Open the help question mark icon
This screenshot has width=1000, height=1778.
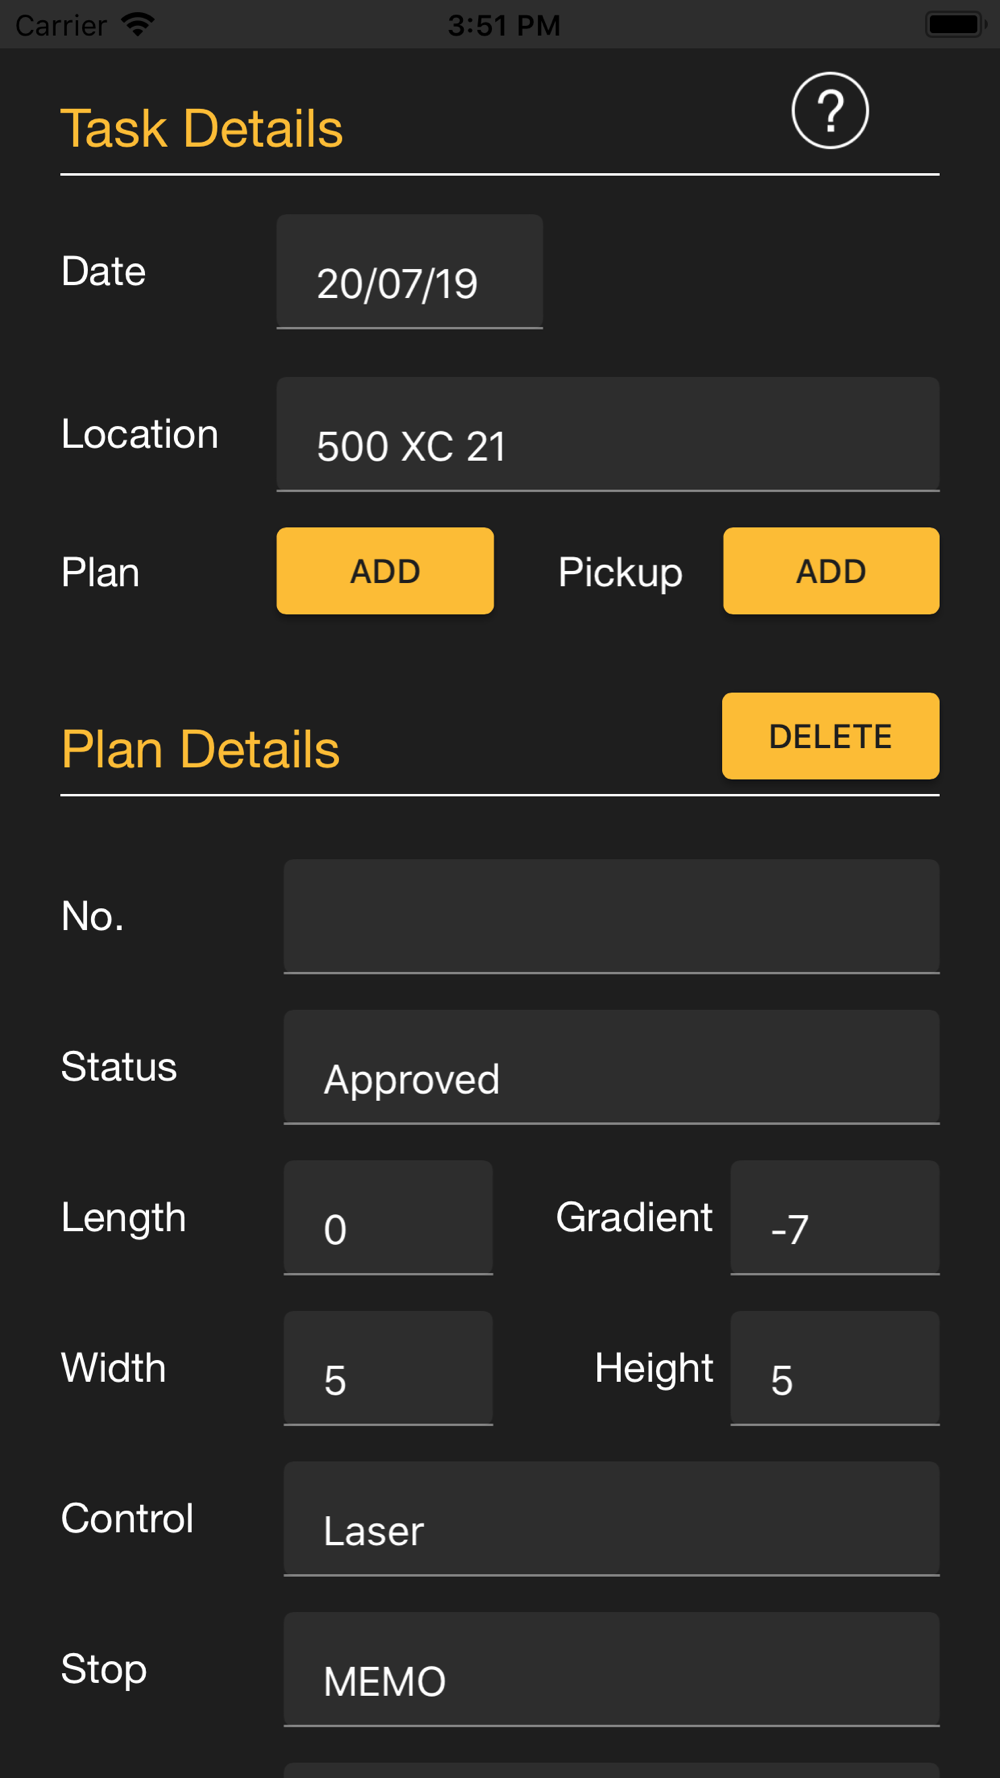pyautogui.click(x=830, y=111)
